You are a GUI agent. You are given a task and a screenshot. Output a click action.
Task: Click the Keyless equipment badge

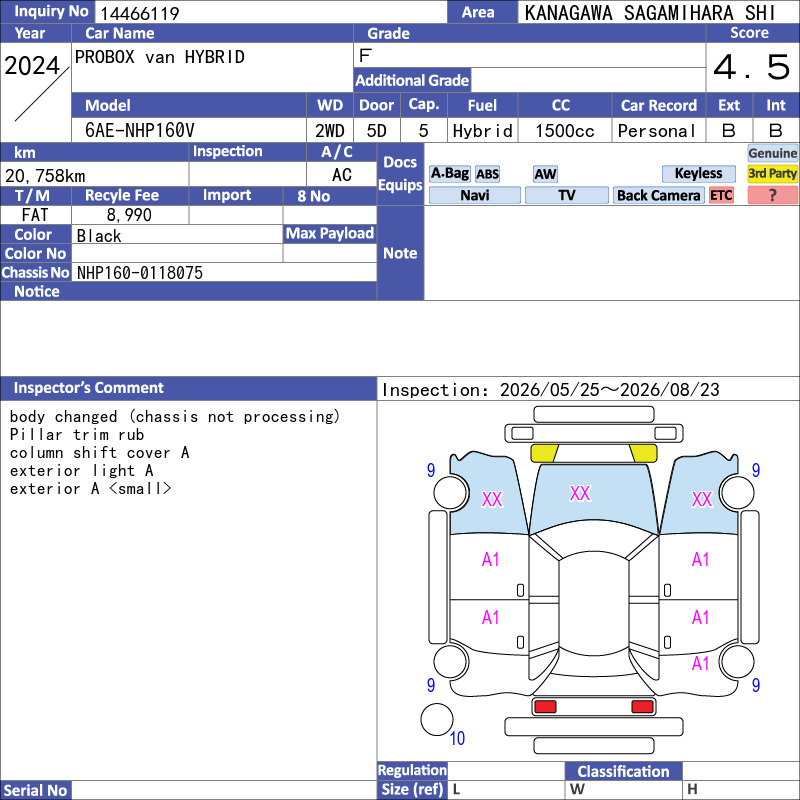[698, 173]
